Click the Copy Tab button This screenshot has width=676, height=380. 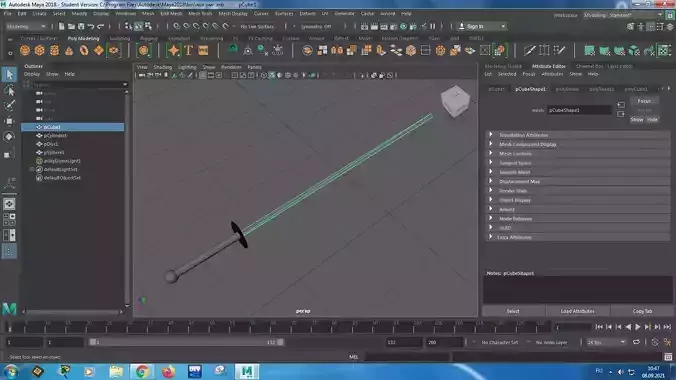pos(642,311)
